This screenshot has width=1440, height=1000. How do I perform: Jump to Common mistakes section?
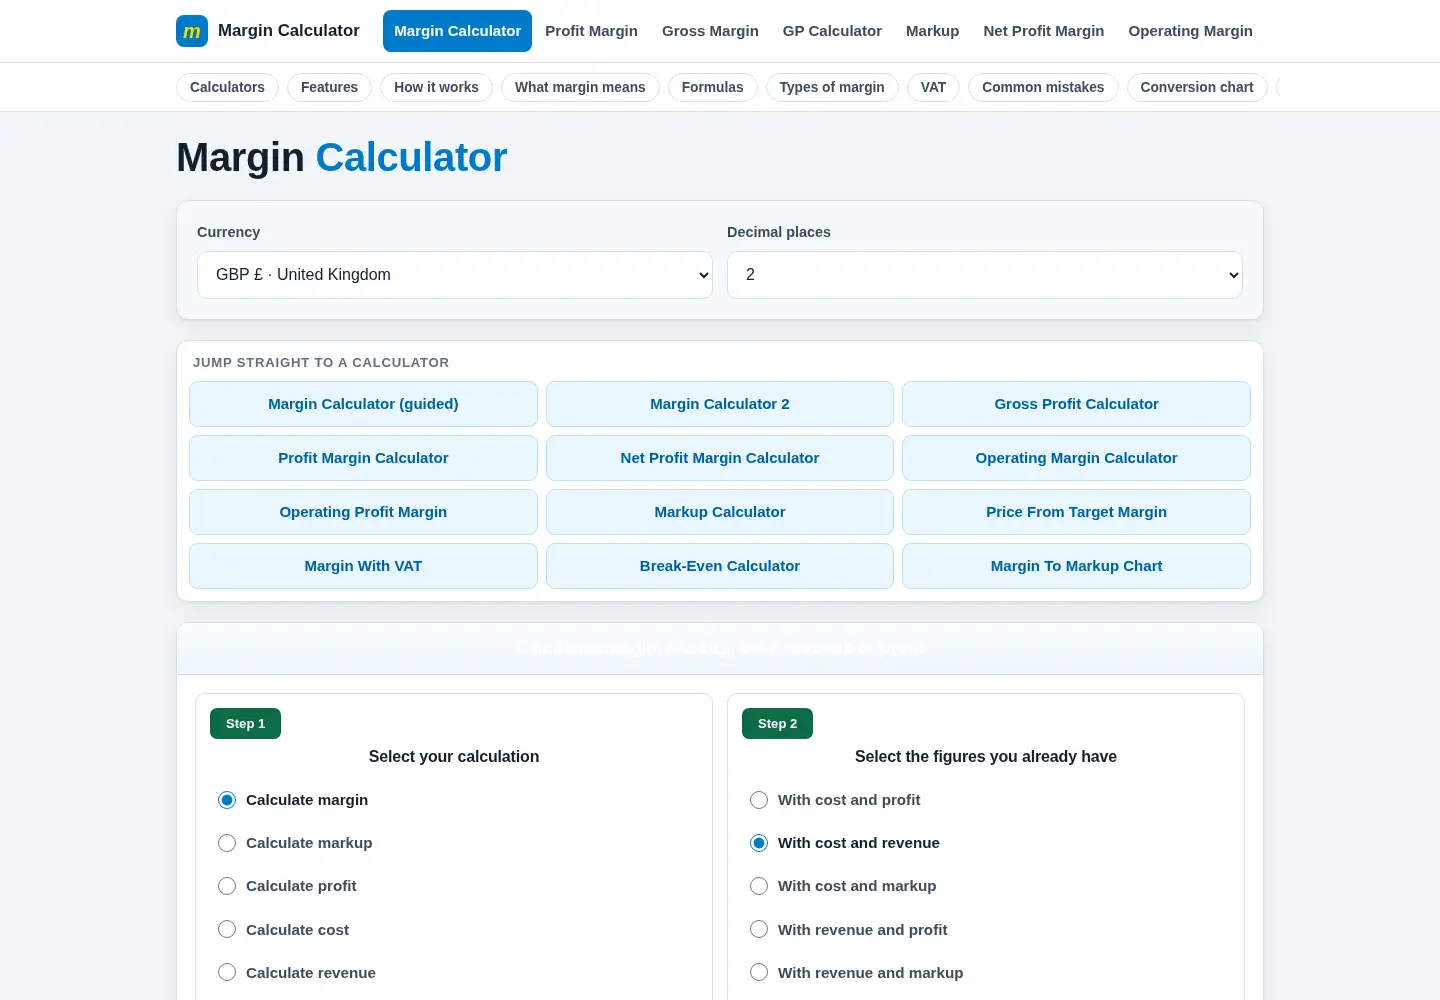tap(1043, 87)
